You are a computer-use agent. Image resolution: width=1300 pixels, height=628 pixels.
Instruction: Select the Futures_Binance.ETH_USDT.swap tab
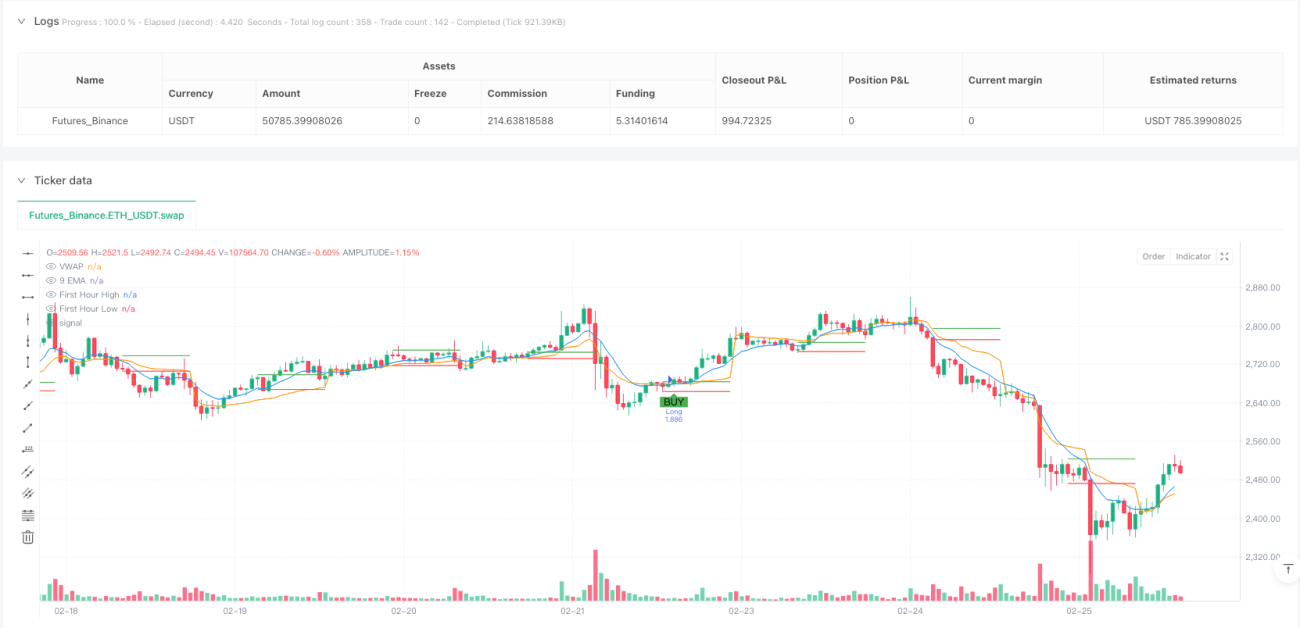[107, 215]
